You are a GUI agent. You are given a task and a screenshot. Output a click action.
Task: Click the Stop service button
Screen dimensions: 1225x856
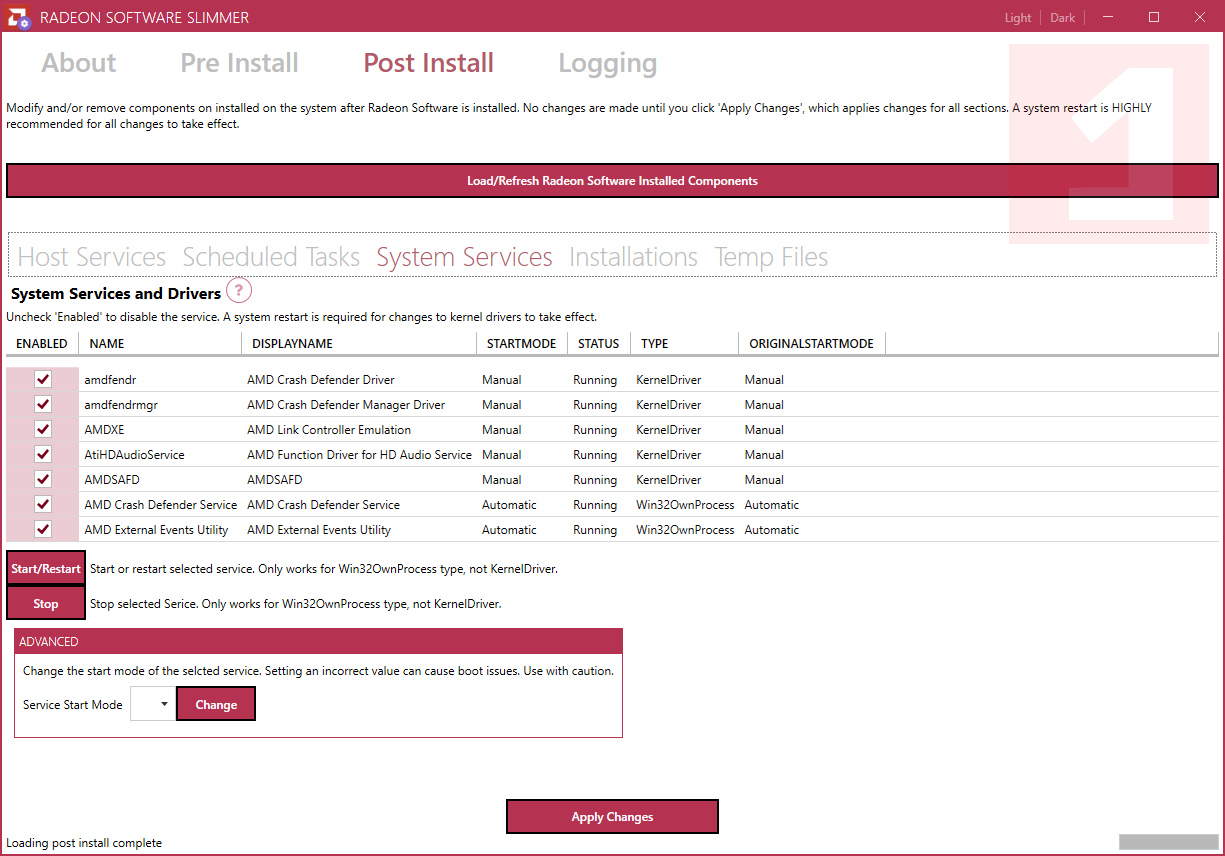click(46, 603)
